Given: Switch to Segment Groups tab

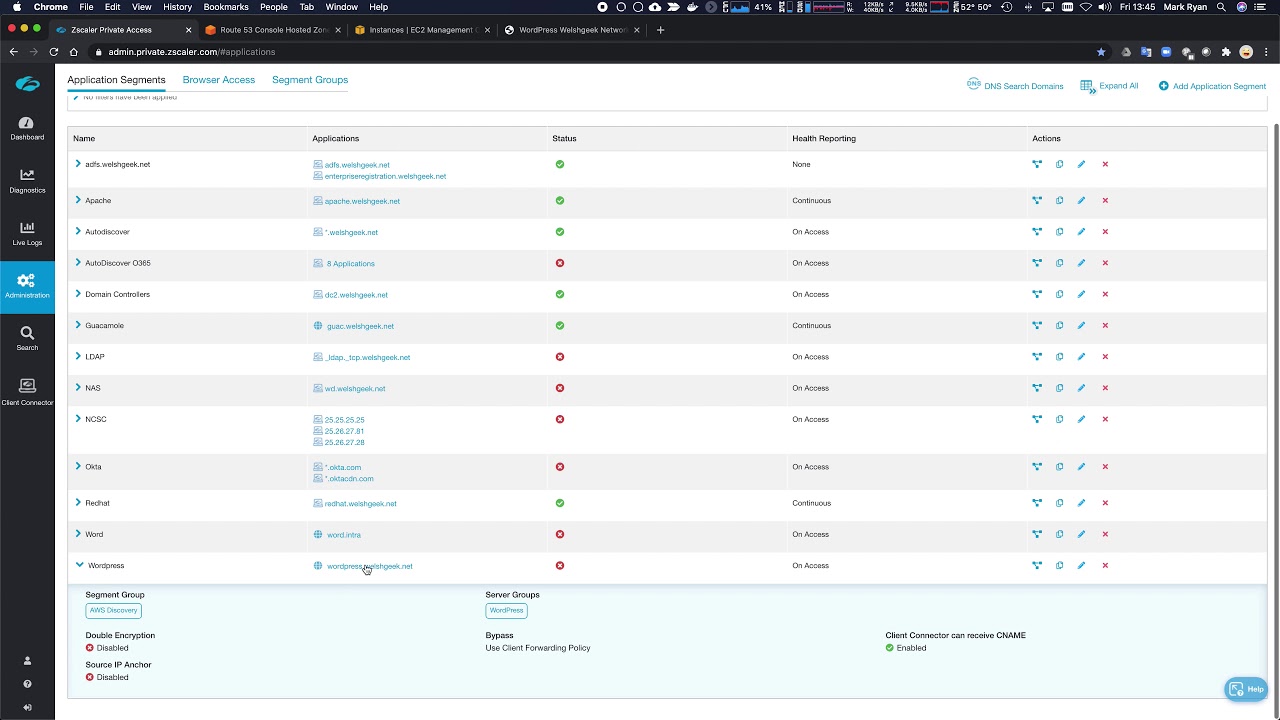Looking at the screenshot, I should [x=310, y=80].
